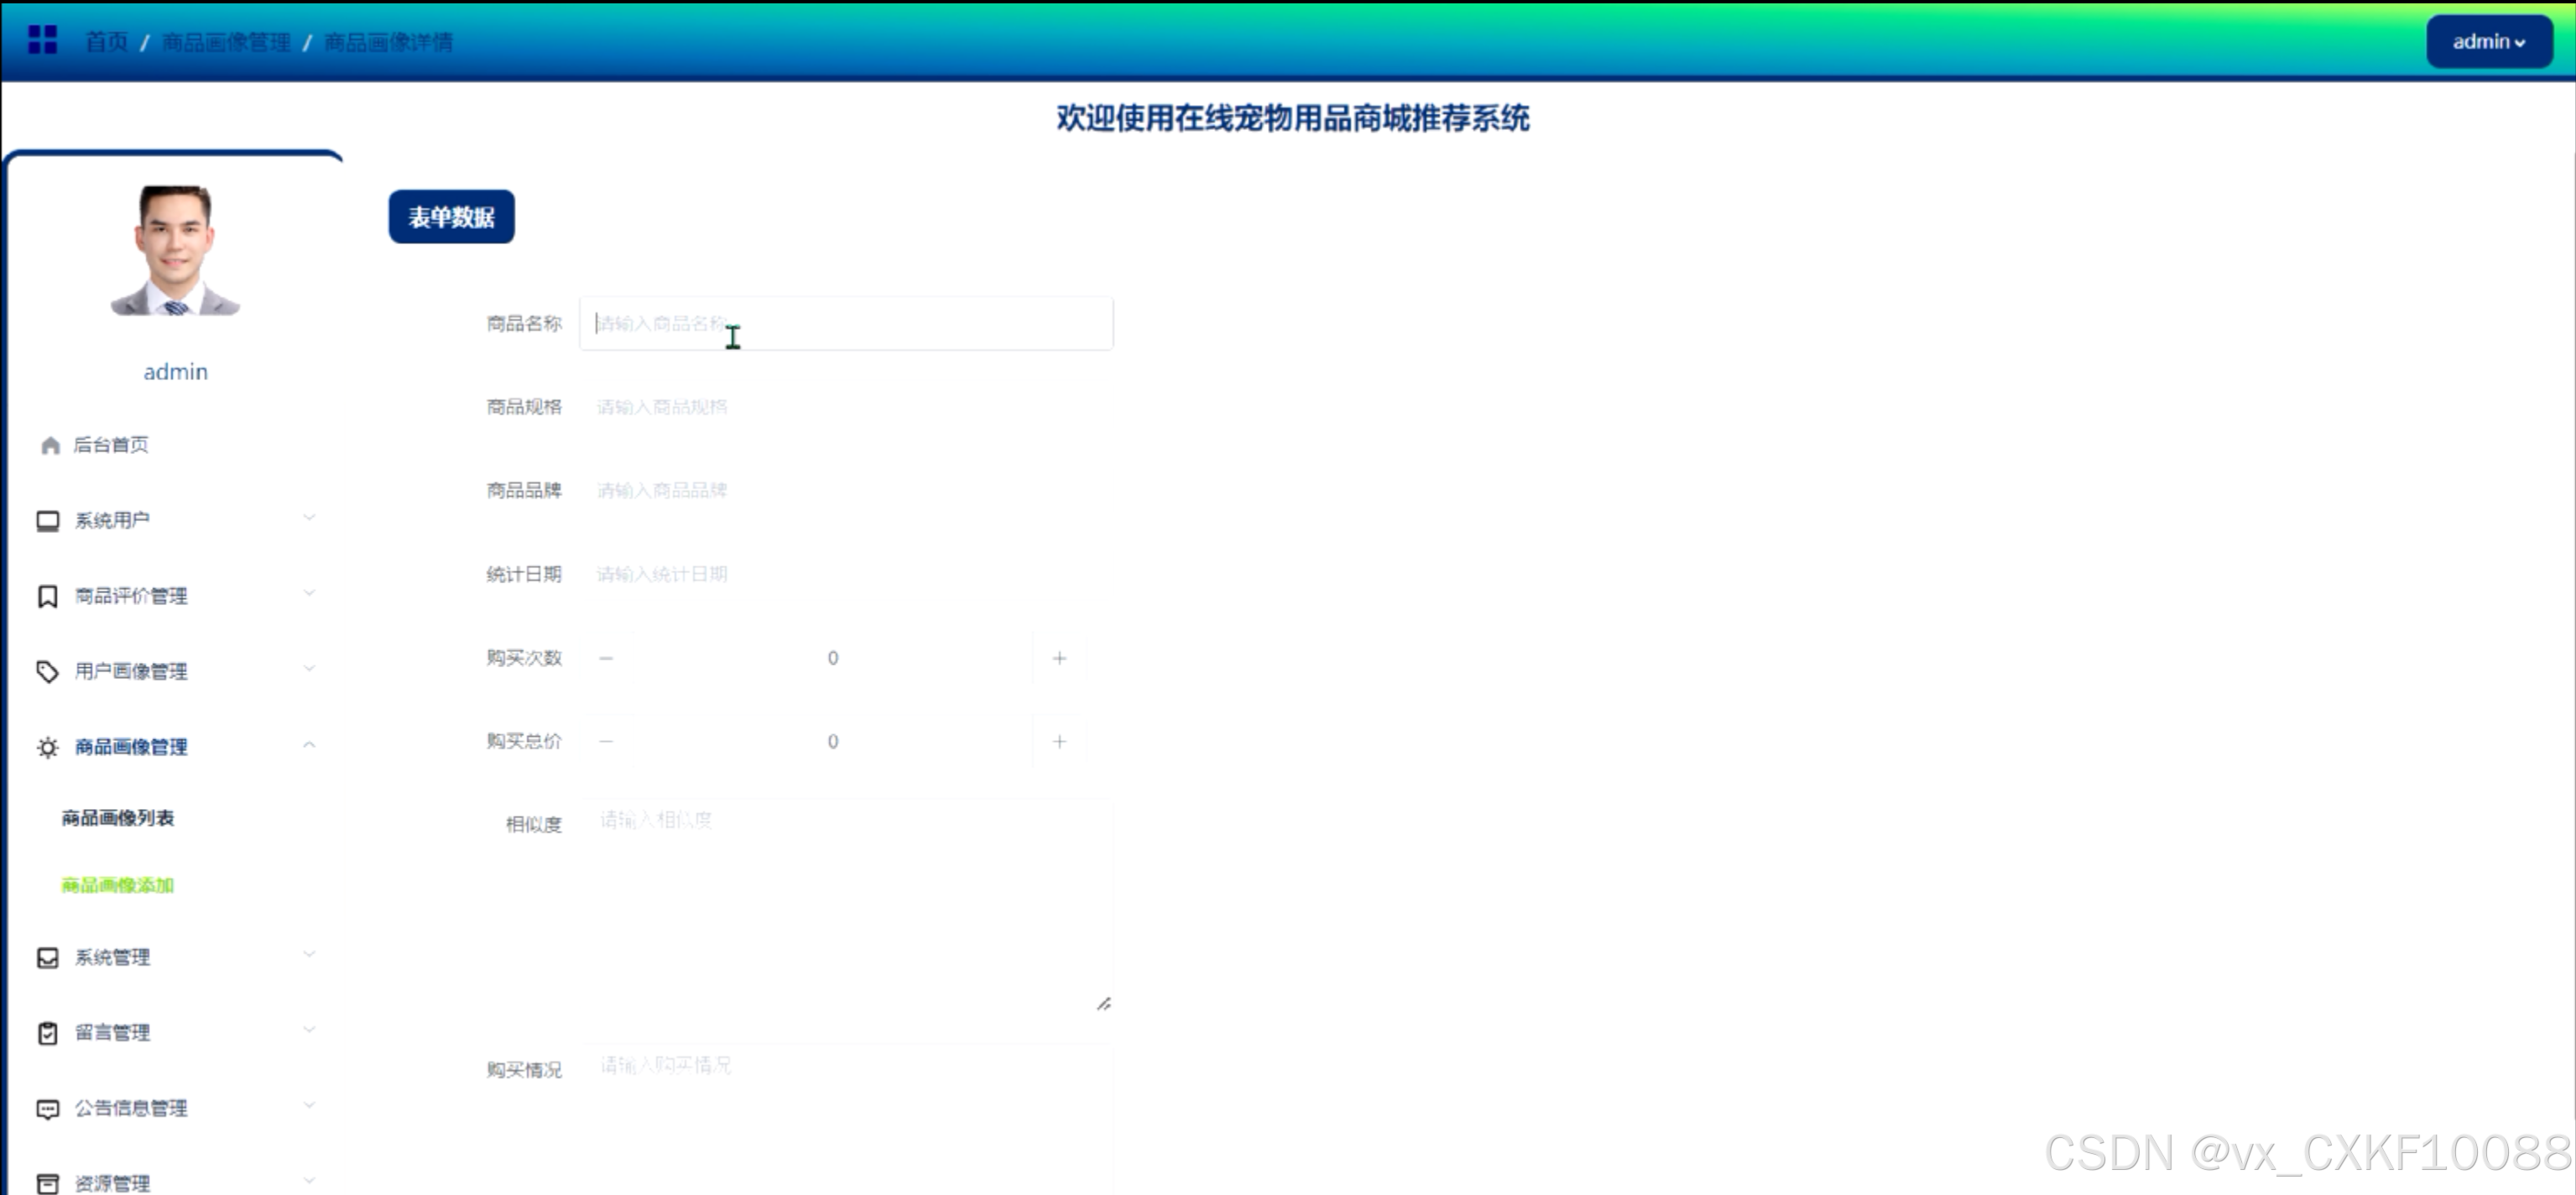Expand the 系统用户 menu chevron
Image resolution: width=2576 pixels, height=1195 pixels.
(309, 518)
